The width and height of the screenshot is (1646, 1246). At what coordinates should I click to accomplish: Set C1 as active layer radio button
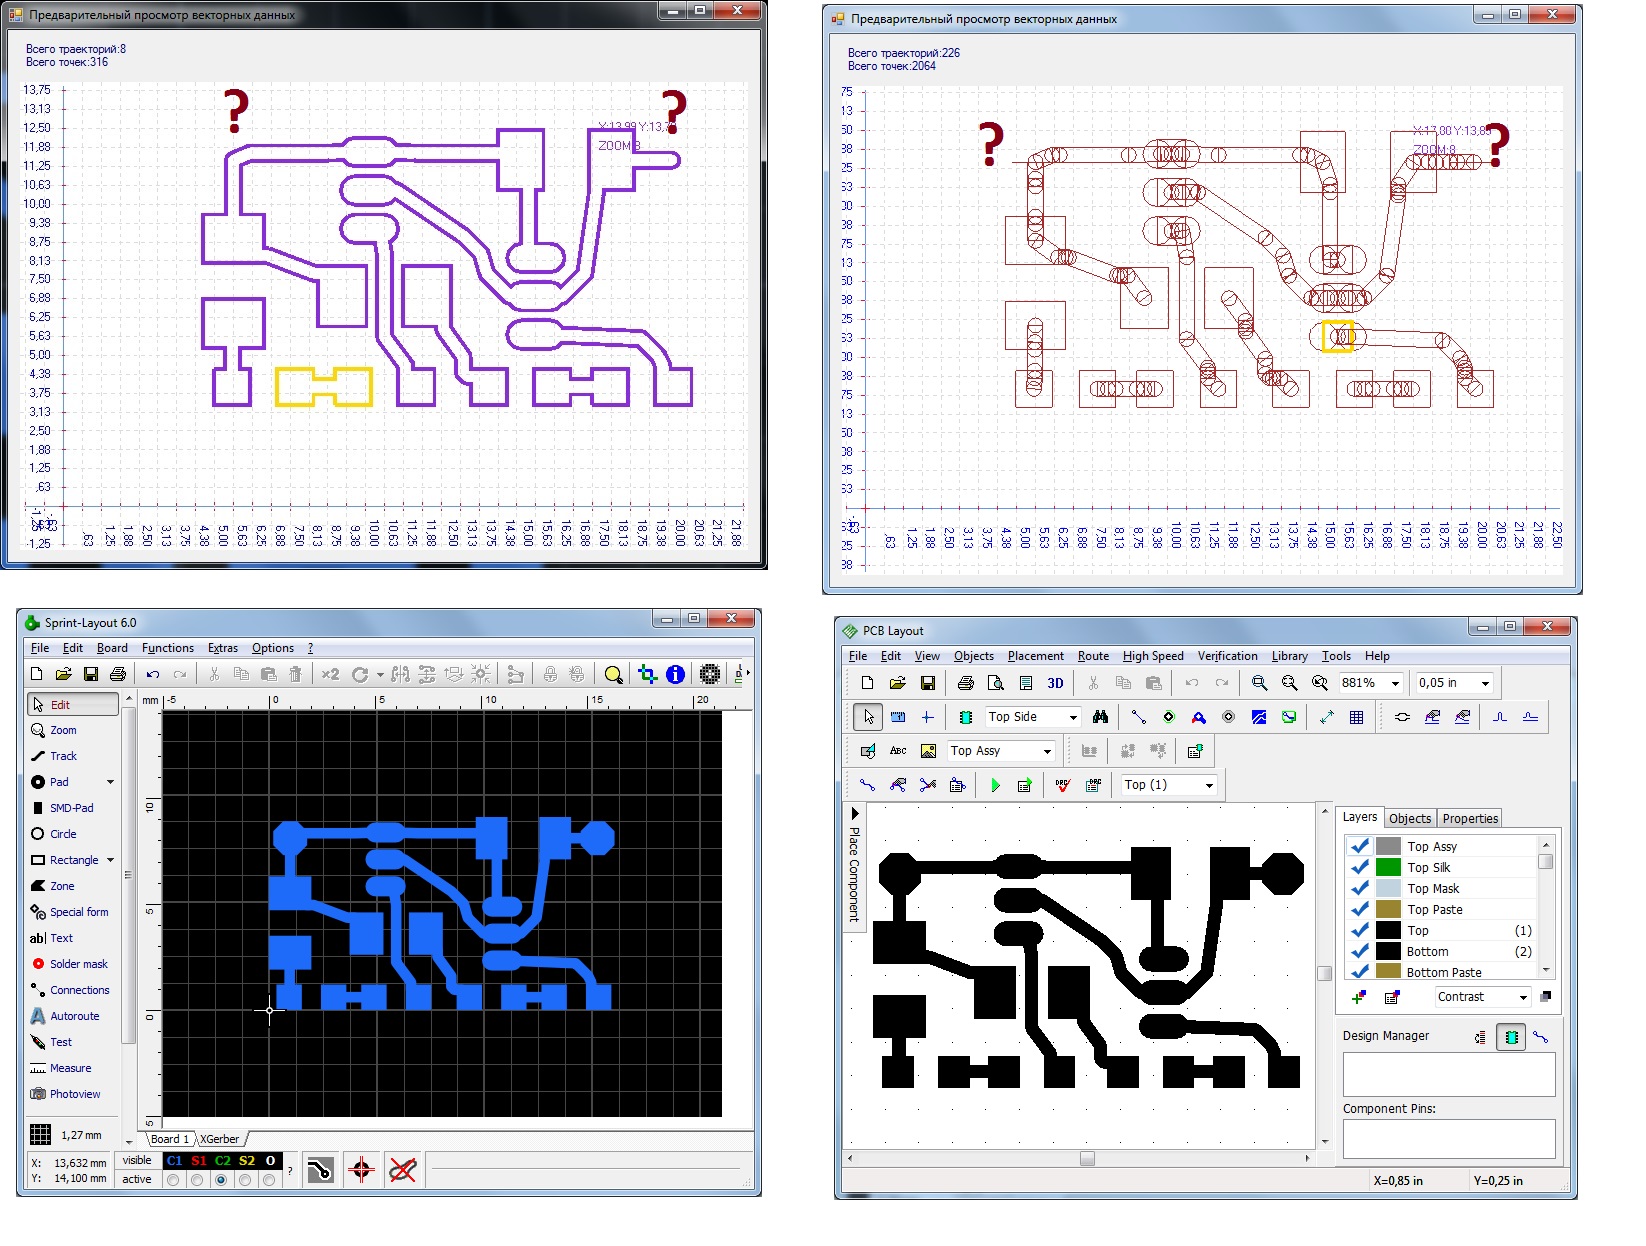[173, 1180]
